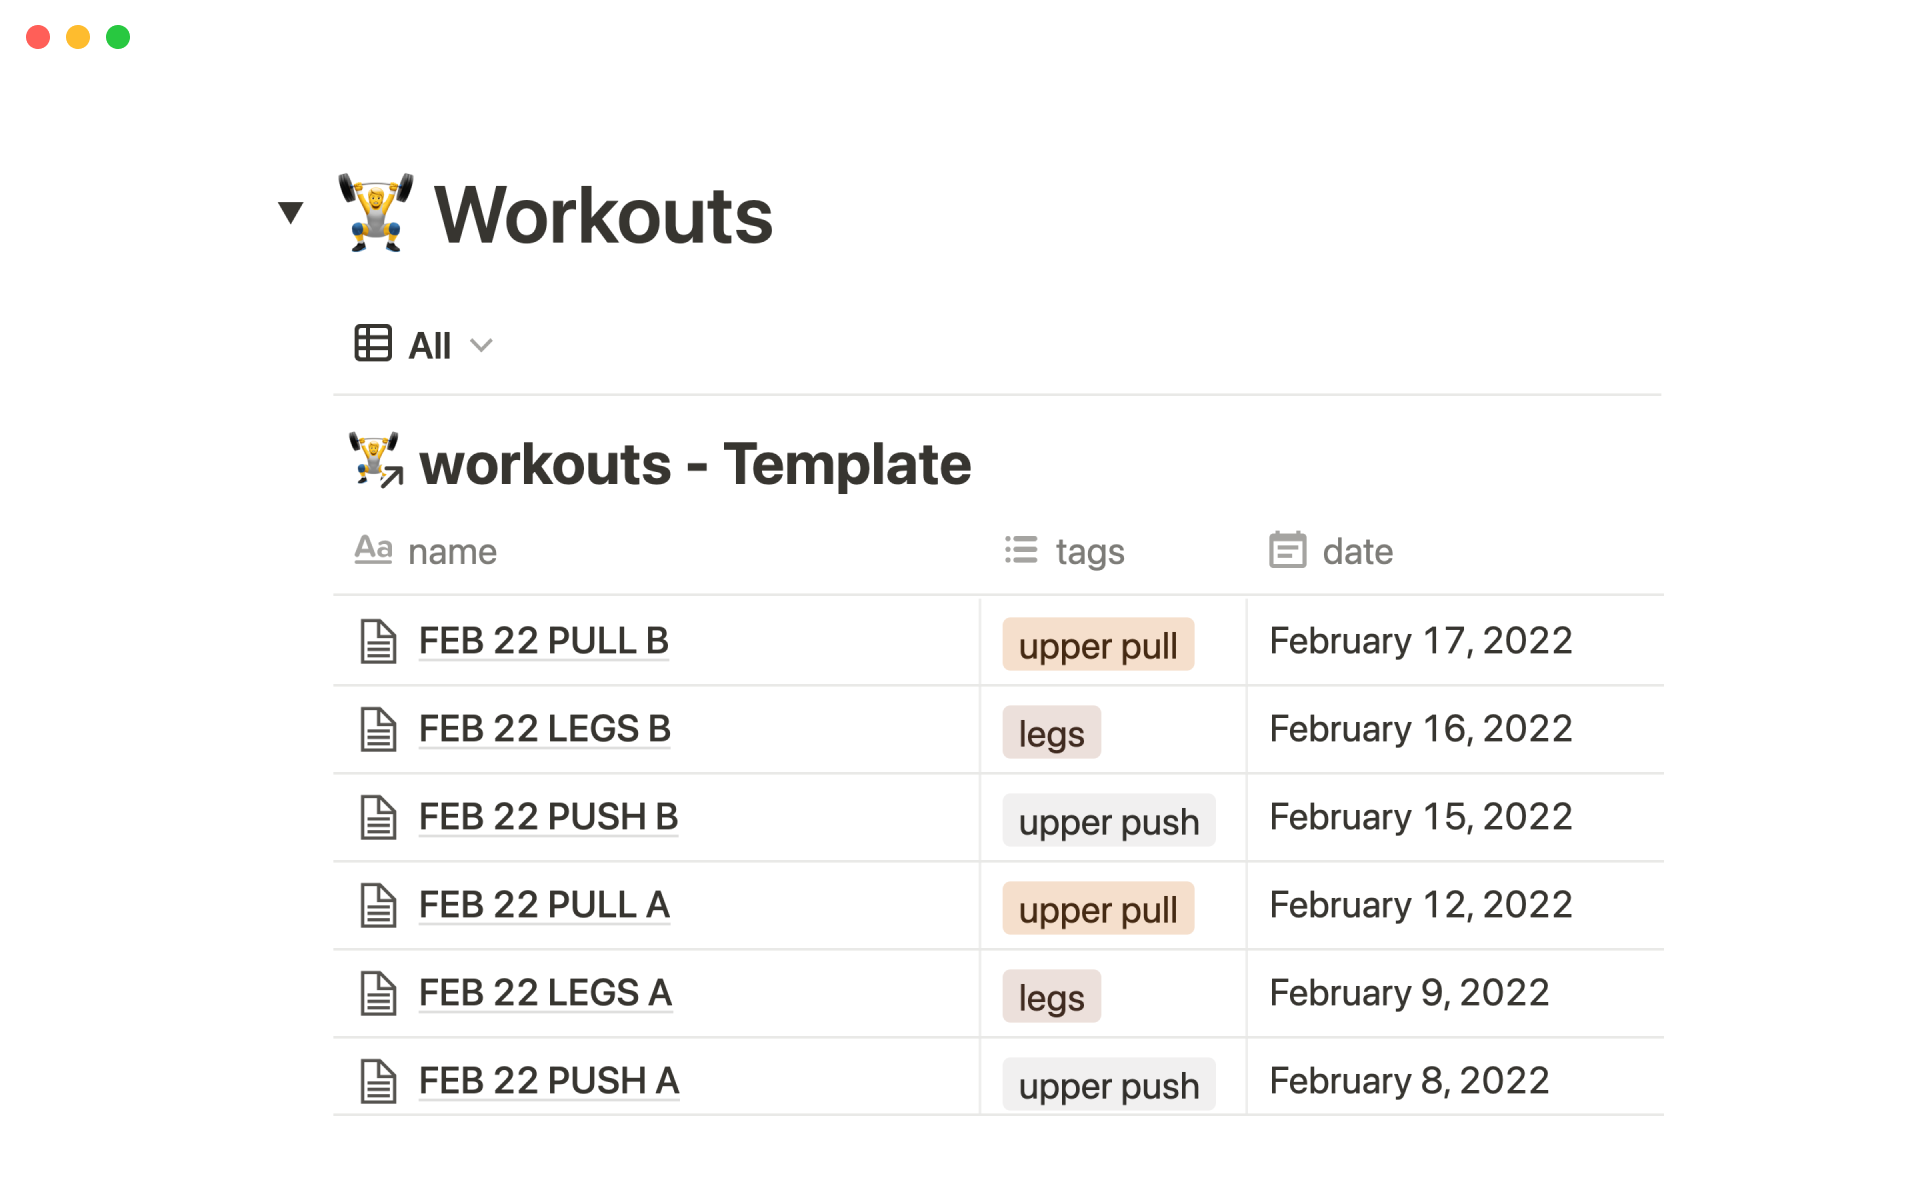The height and width of the screenshot is (1200, 1920).
Task: Click the upper push tag on FEB 22 PUSH A
Action: [x=1108, y=1085]
